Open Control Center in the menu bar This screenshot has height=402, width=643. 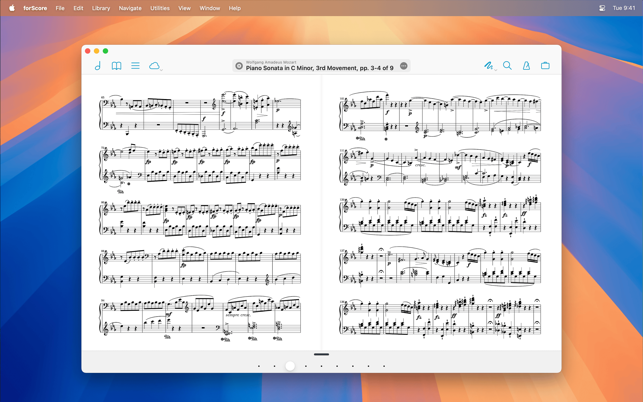602,8
